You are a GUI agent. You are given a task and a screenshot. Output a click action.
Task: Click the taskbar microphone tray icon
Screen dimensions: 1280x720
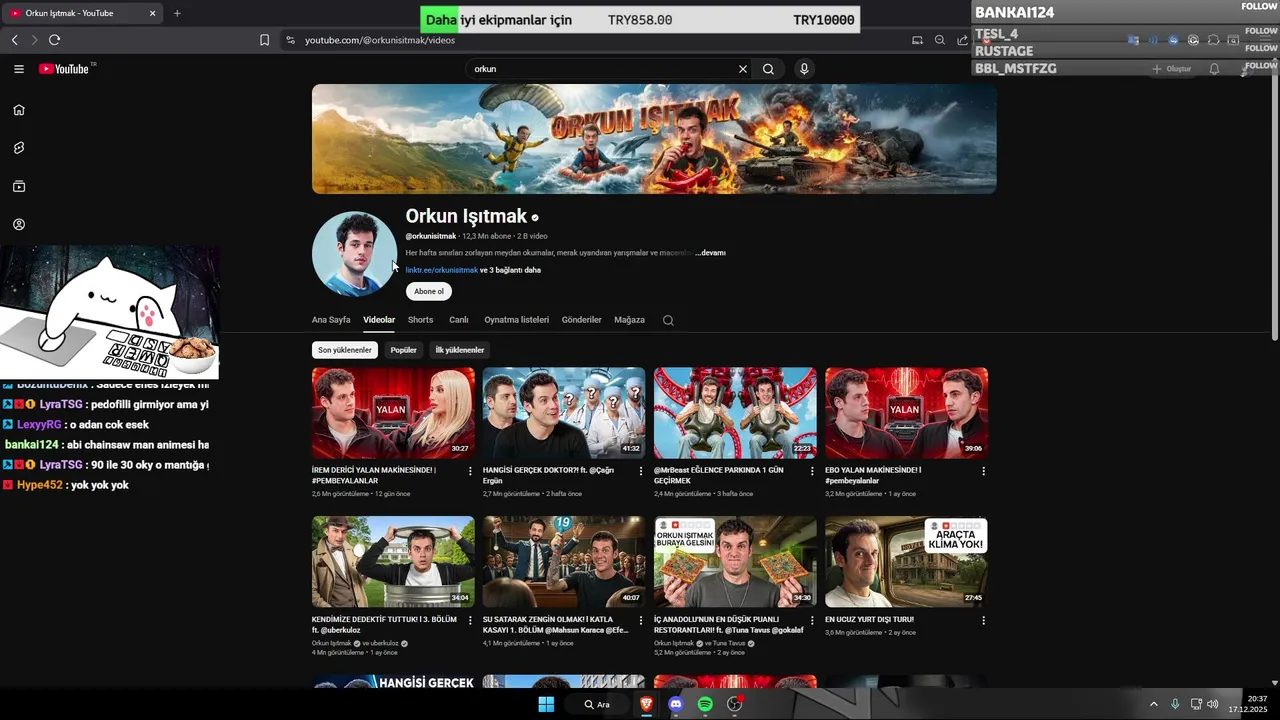point(1175,704)
